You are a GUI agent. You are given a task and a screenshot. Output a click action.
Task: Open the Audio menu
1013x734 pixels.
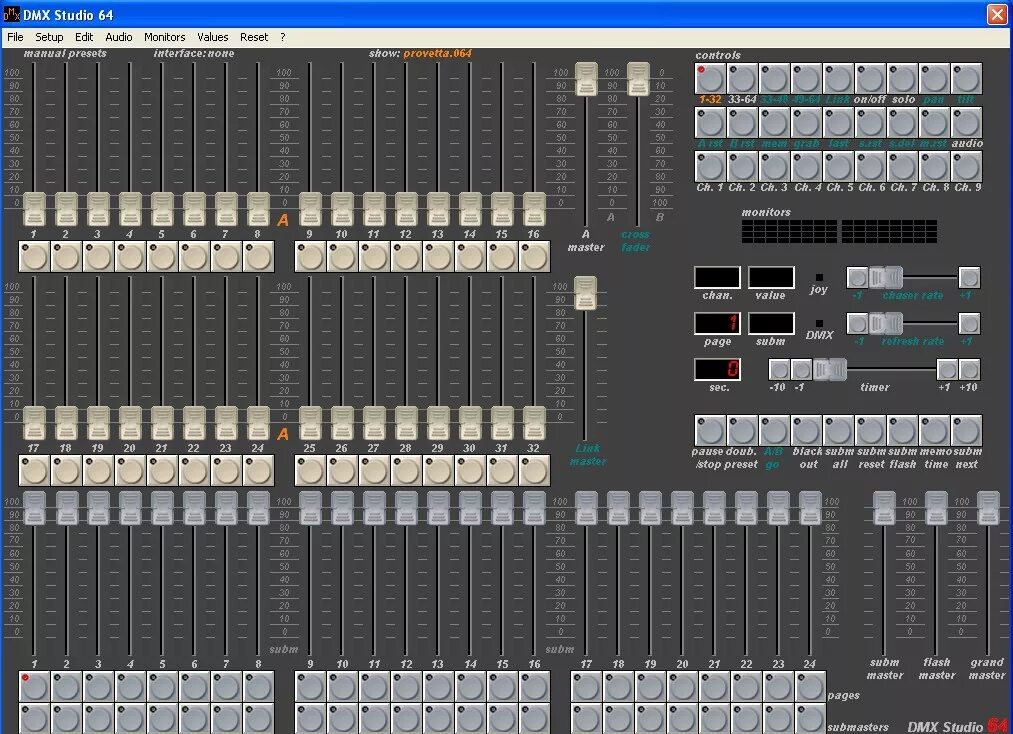[x=119, y=37]
